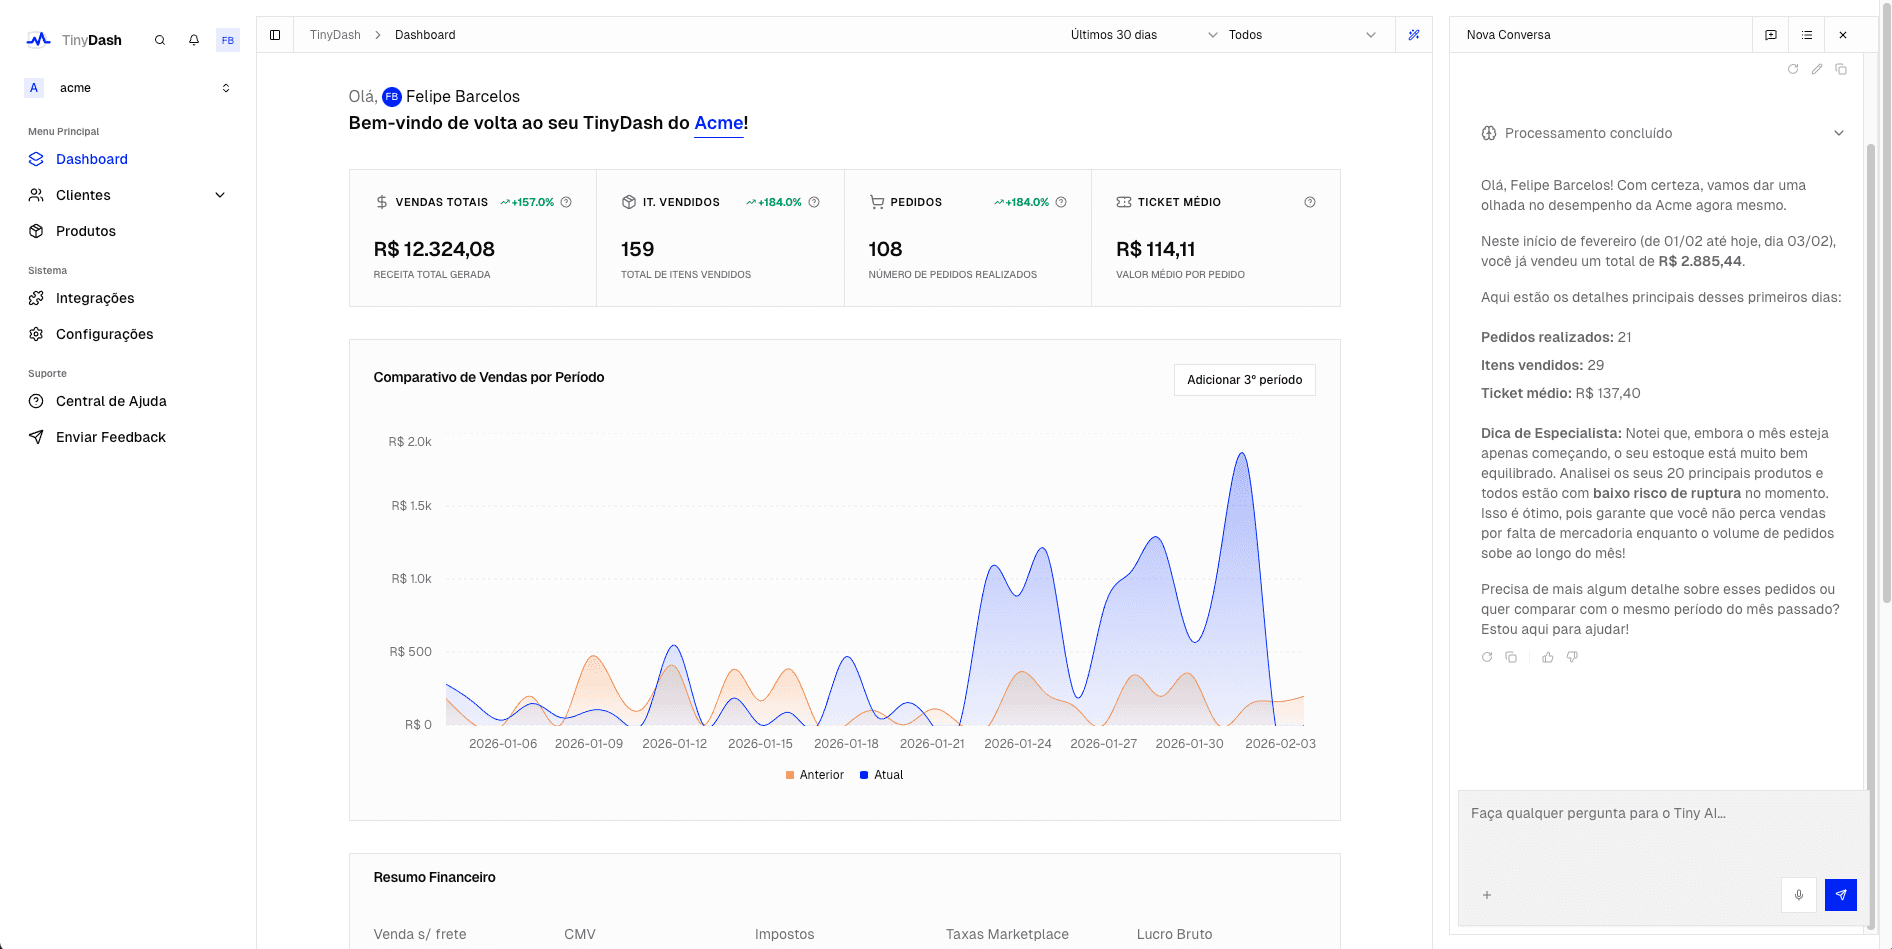The image size is (1892, 949).
Task: Click the It. Vendidos value 159
Action: click(x=637, y=249)
